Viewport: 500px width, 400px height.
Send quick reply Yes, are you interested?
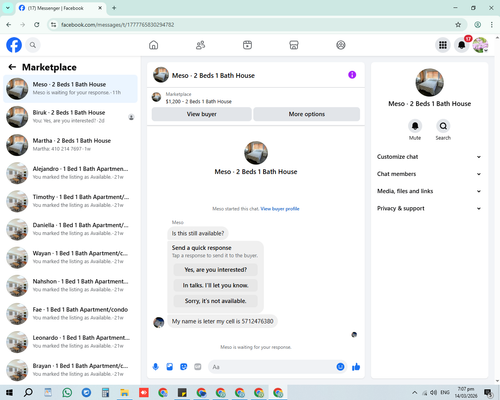coord(216,270)
